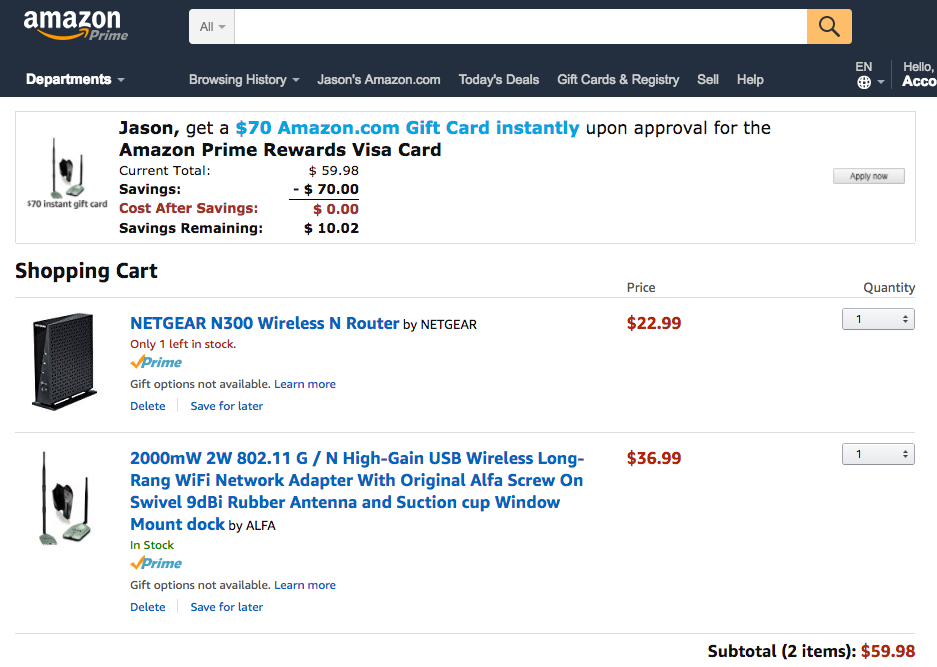Click Prime badge under ALFA adapter
This screenshot has width=937, height=667.
coord(156,563)
